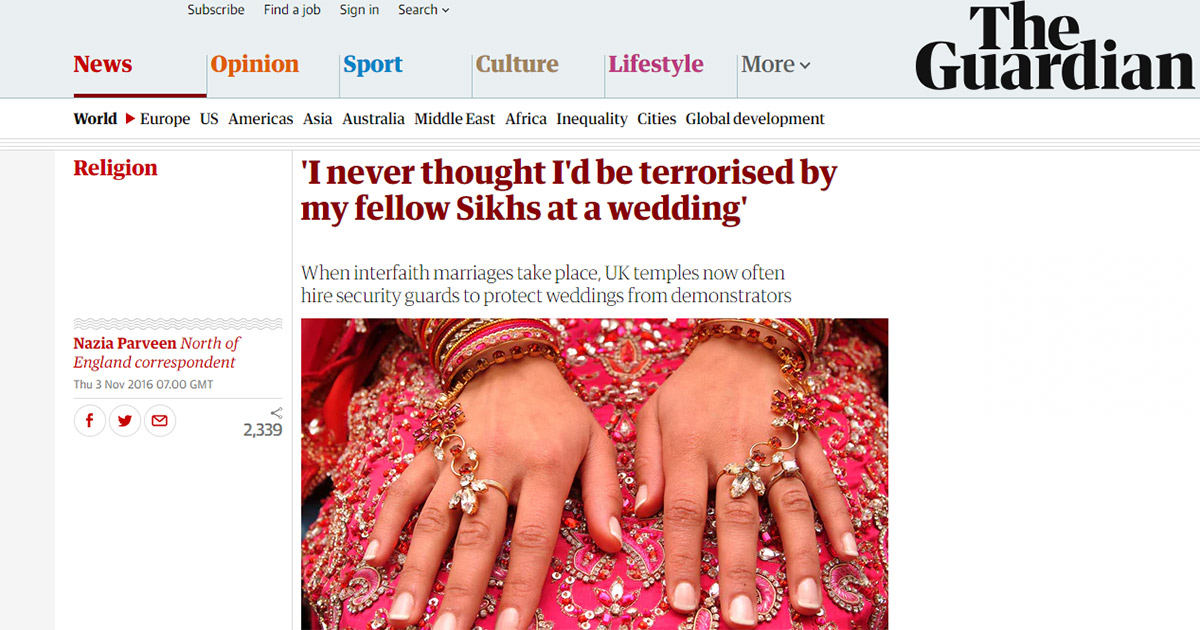Open the Search dropdown
This screenshot has height=630, width=1200.
423,10
